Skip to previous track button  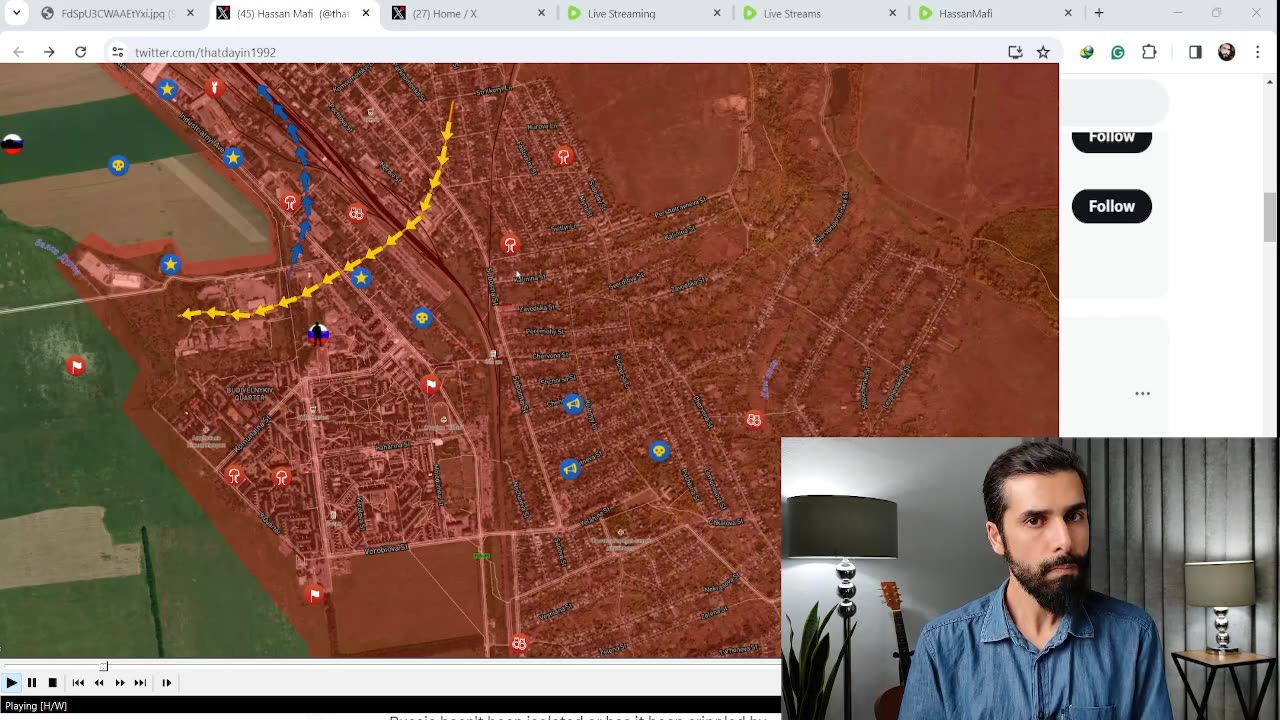point(78,683)
